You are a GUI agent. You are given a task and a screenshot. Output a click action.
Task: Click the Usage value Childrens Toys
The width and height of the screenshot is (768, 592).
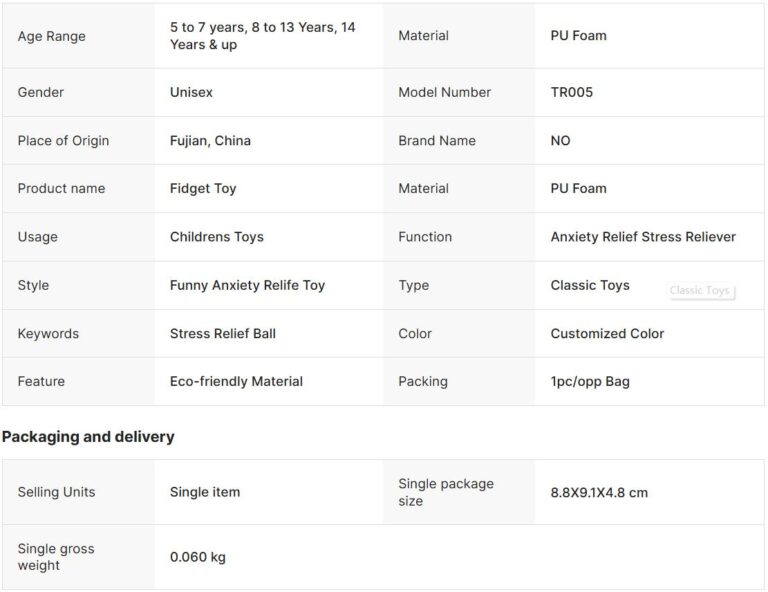219,237
